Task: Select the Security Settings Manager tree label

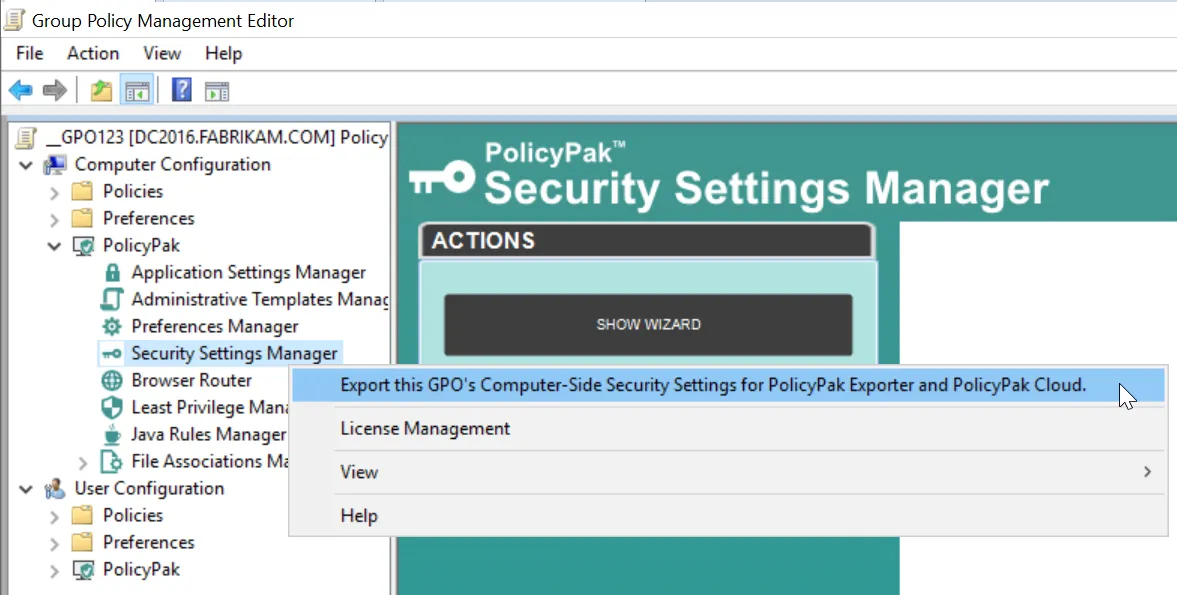Action: point(234,353)
